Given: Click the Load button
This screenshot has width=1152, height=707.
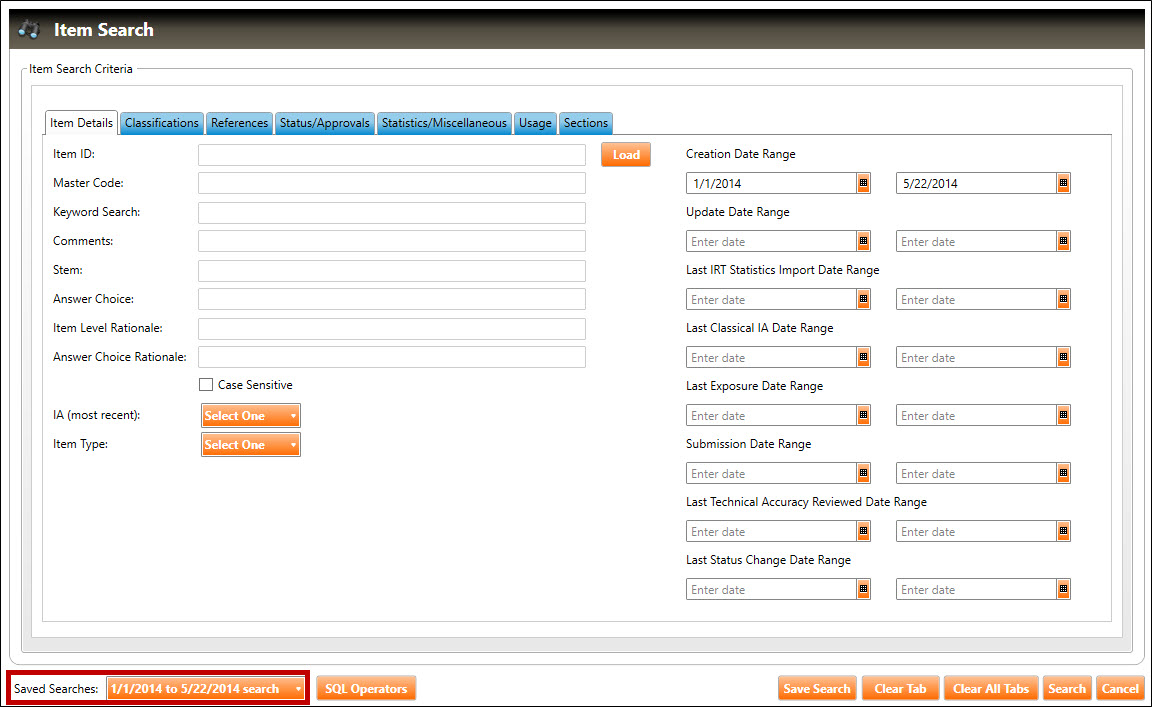Looking at the screenshot, I should [626, 155].
